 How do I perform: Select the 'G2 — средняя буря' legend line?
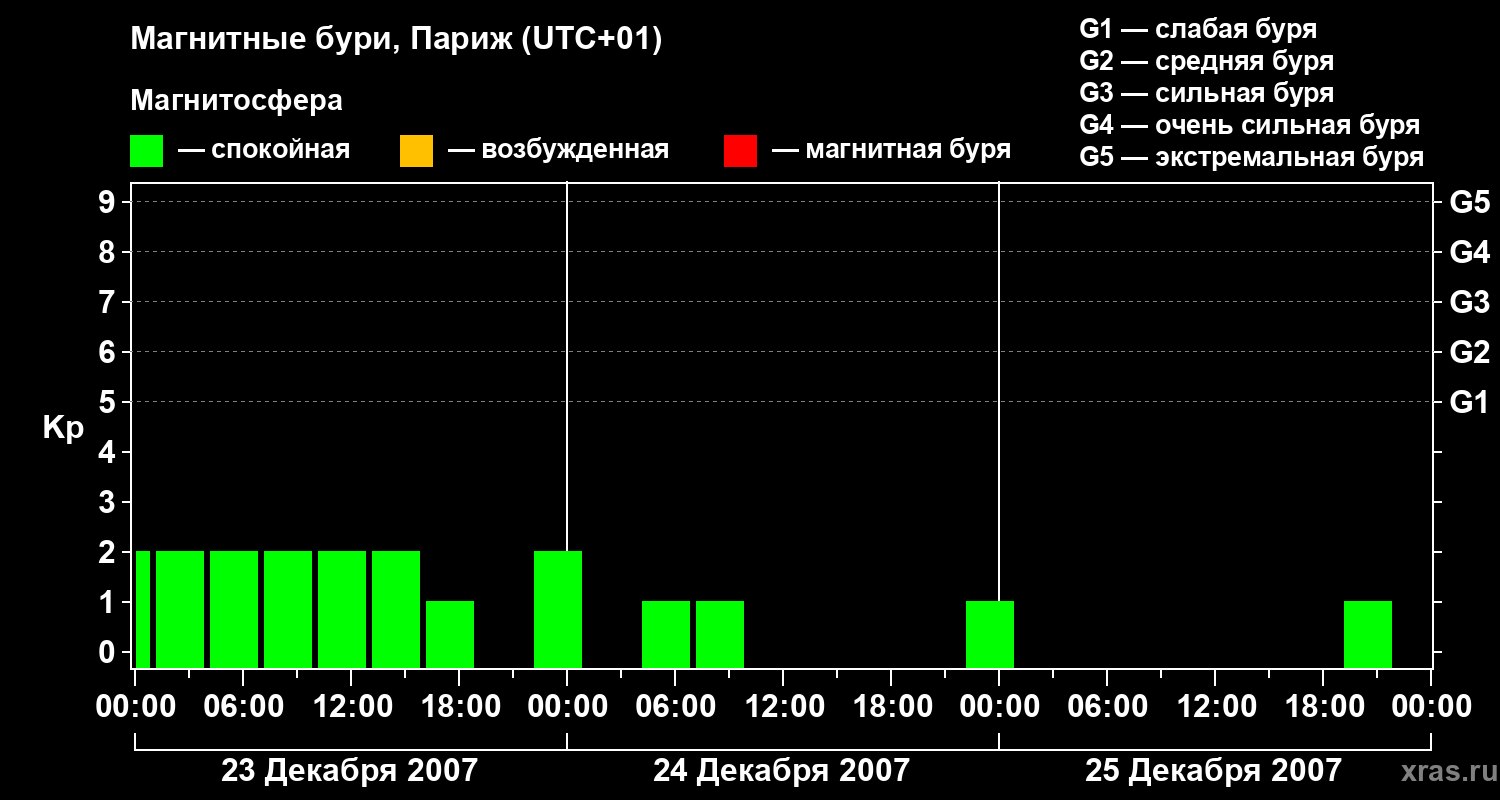(1207, 61)
